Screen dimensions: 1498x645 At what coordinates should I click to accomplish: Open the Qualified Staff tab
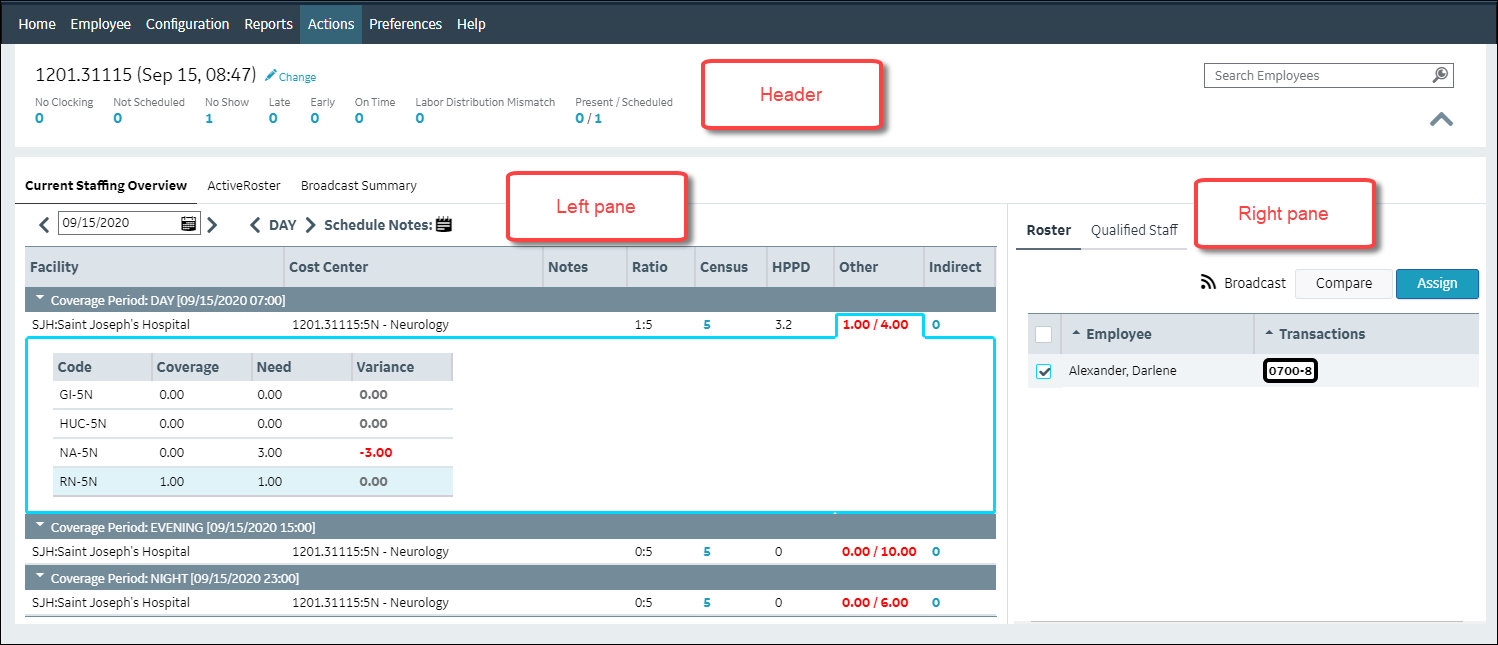[x=1134, y=230]
